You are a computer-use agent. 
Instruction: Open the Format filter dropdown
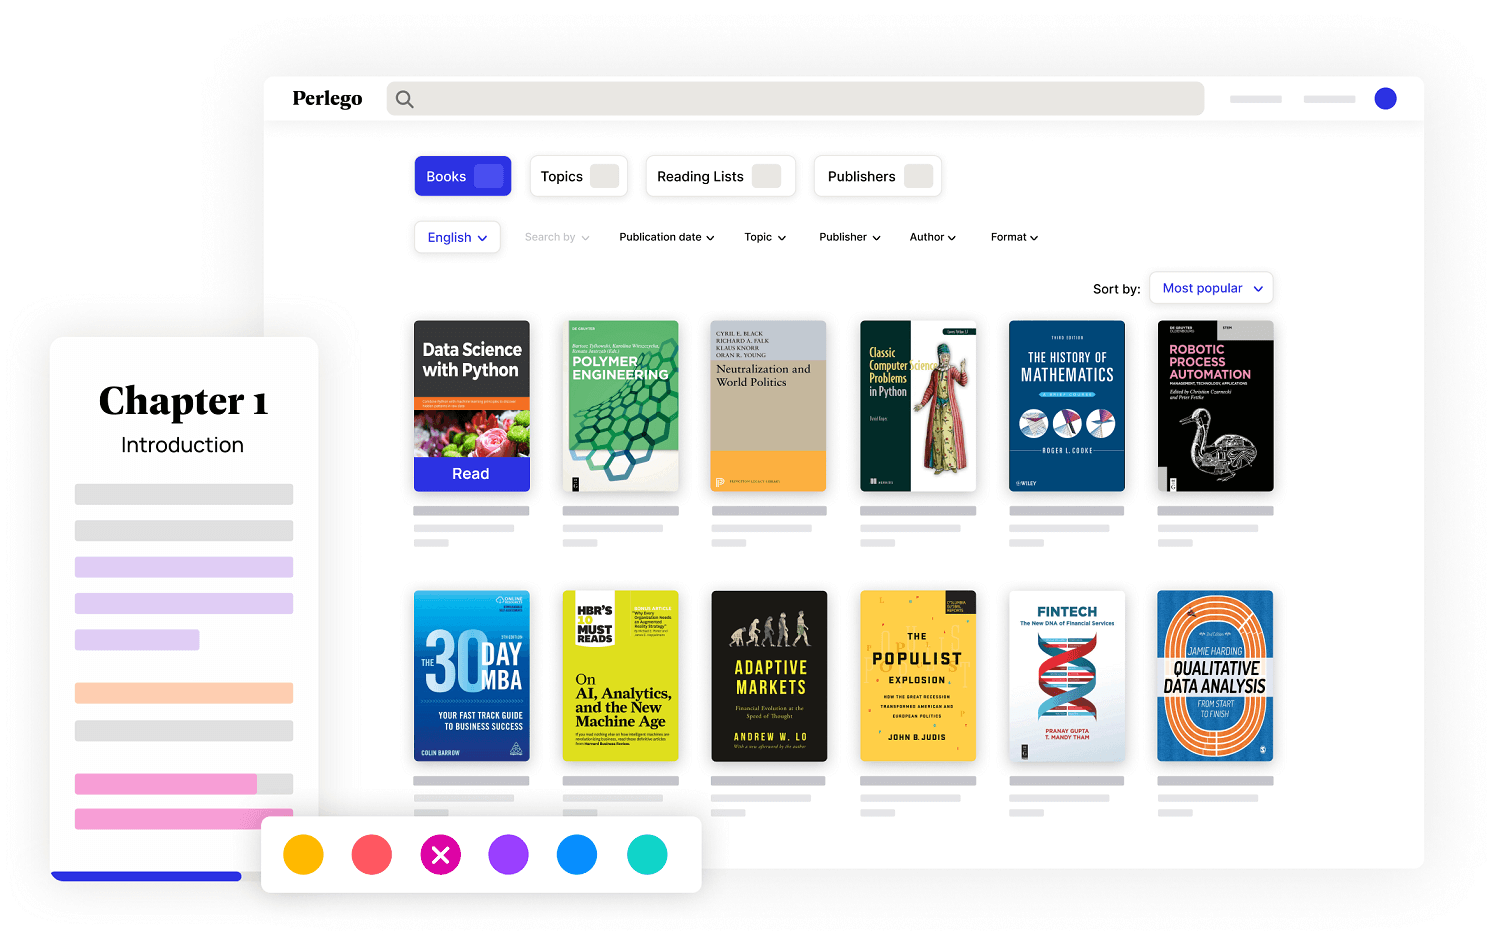click(1014, 237)
